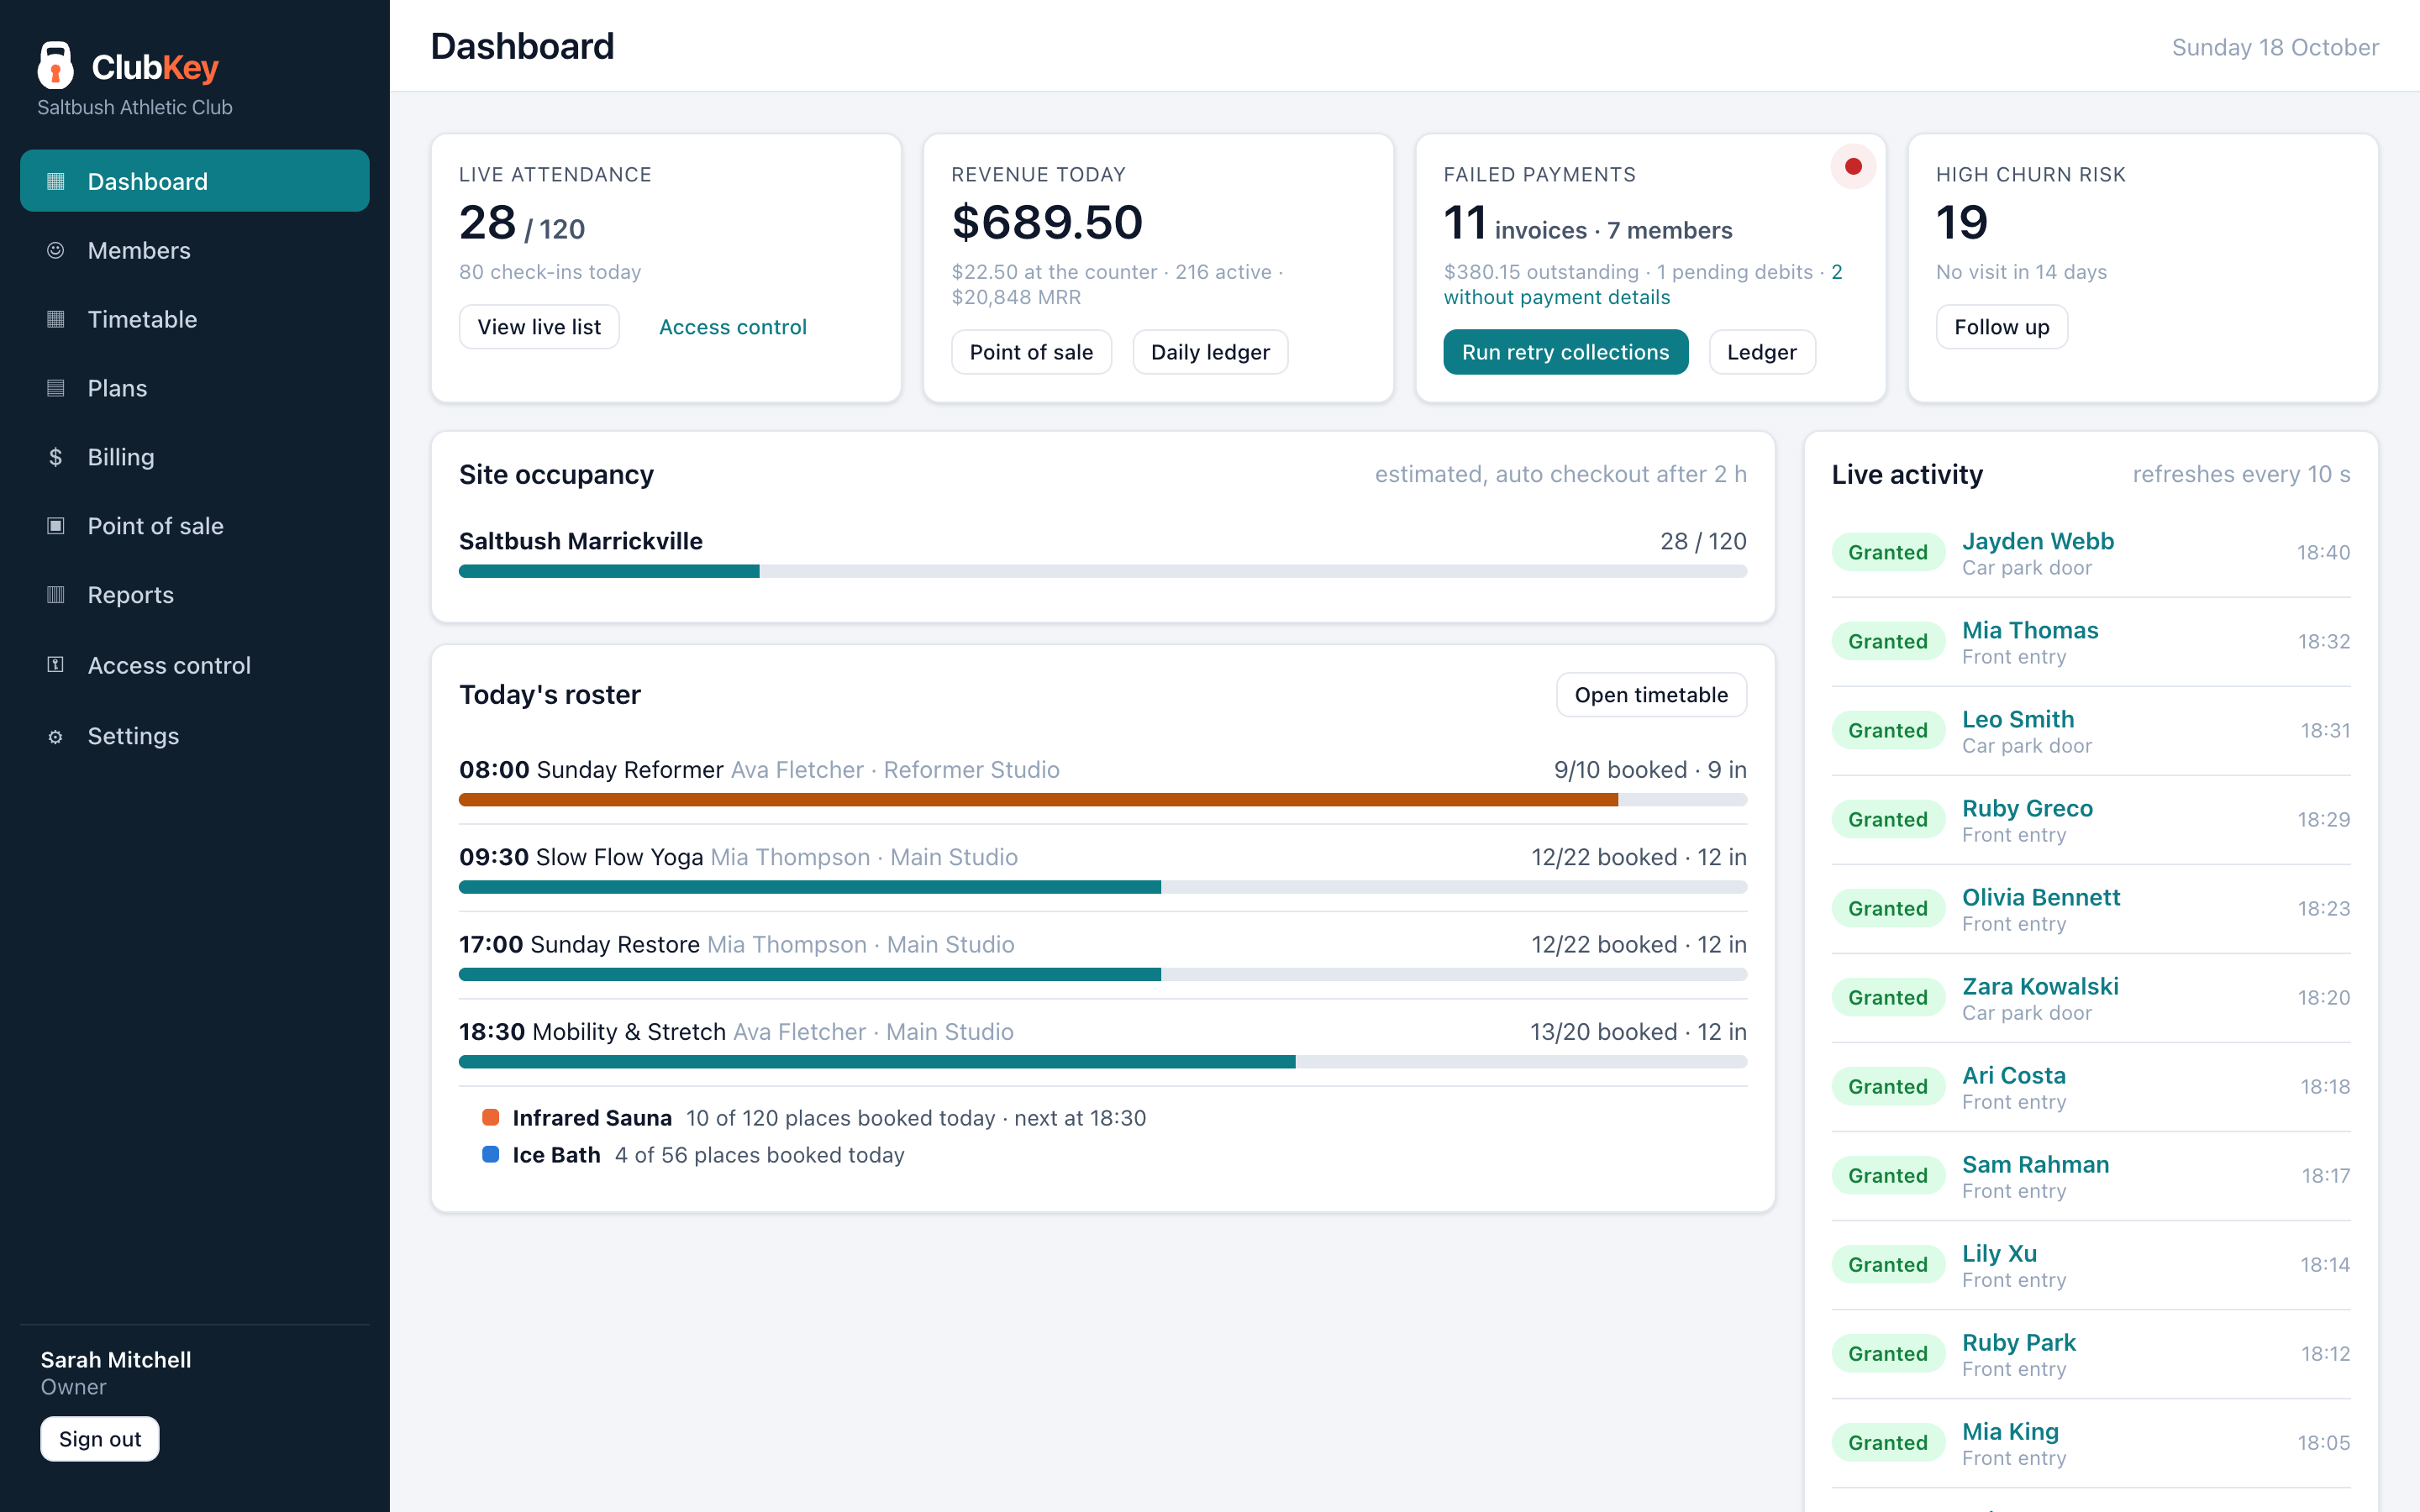Click Follow up on High Churn Risk

point(2001,327)
